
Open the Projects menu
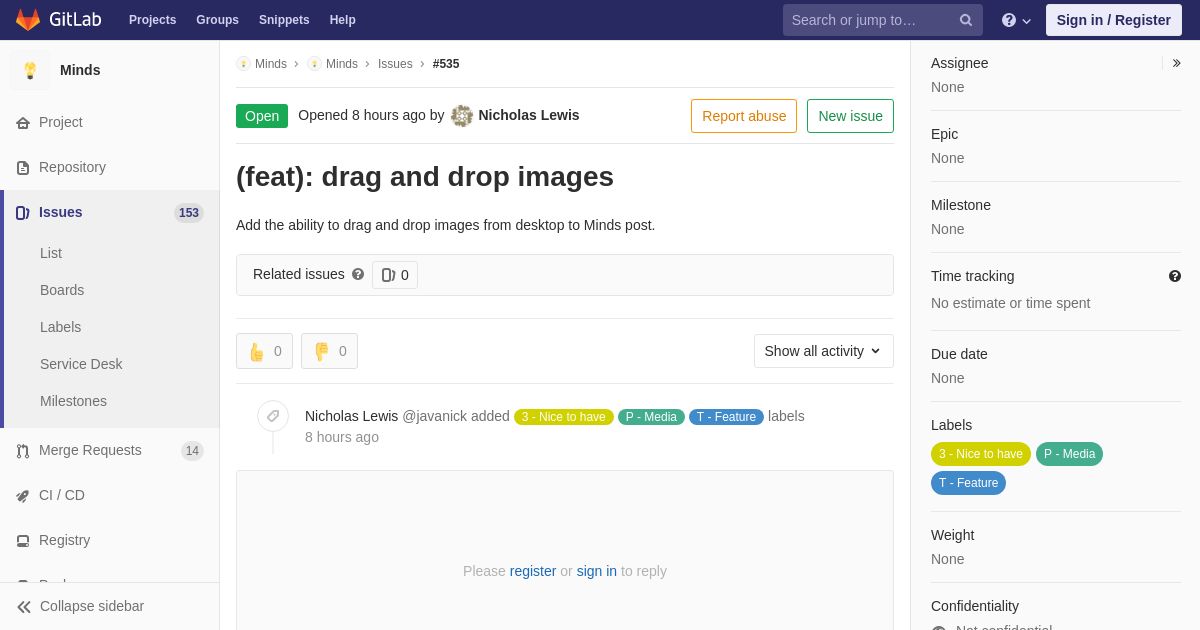(153, 20)
